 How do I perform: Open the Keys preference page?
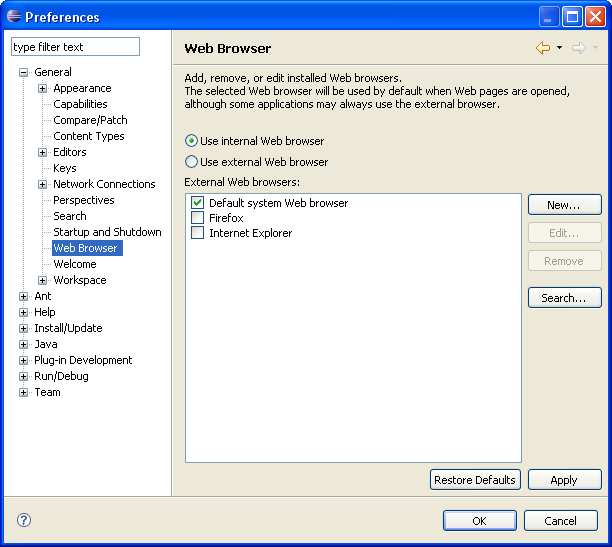point(65,168)
